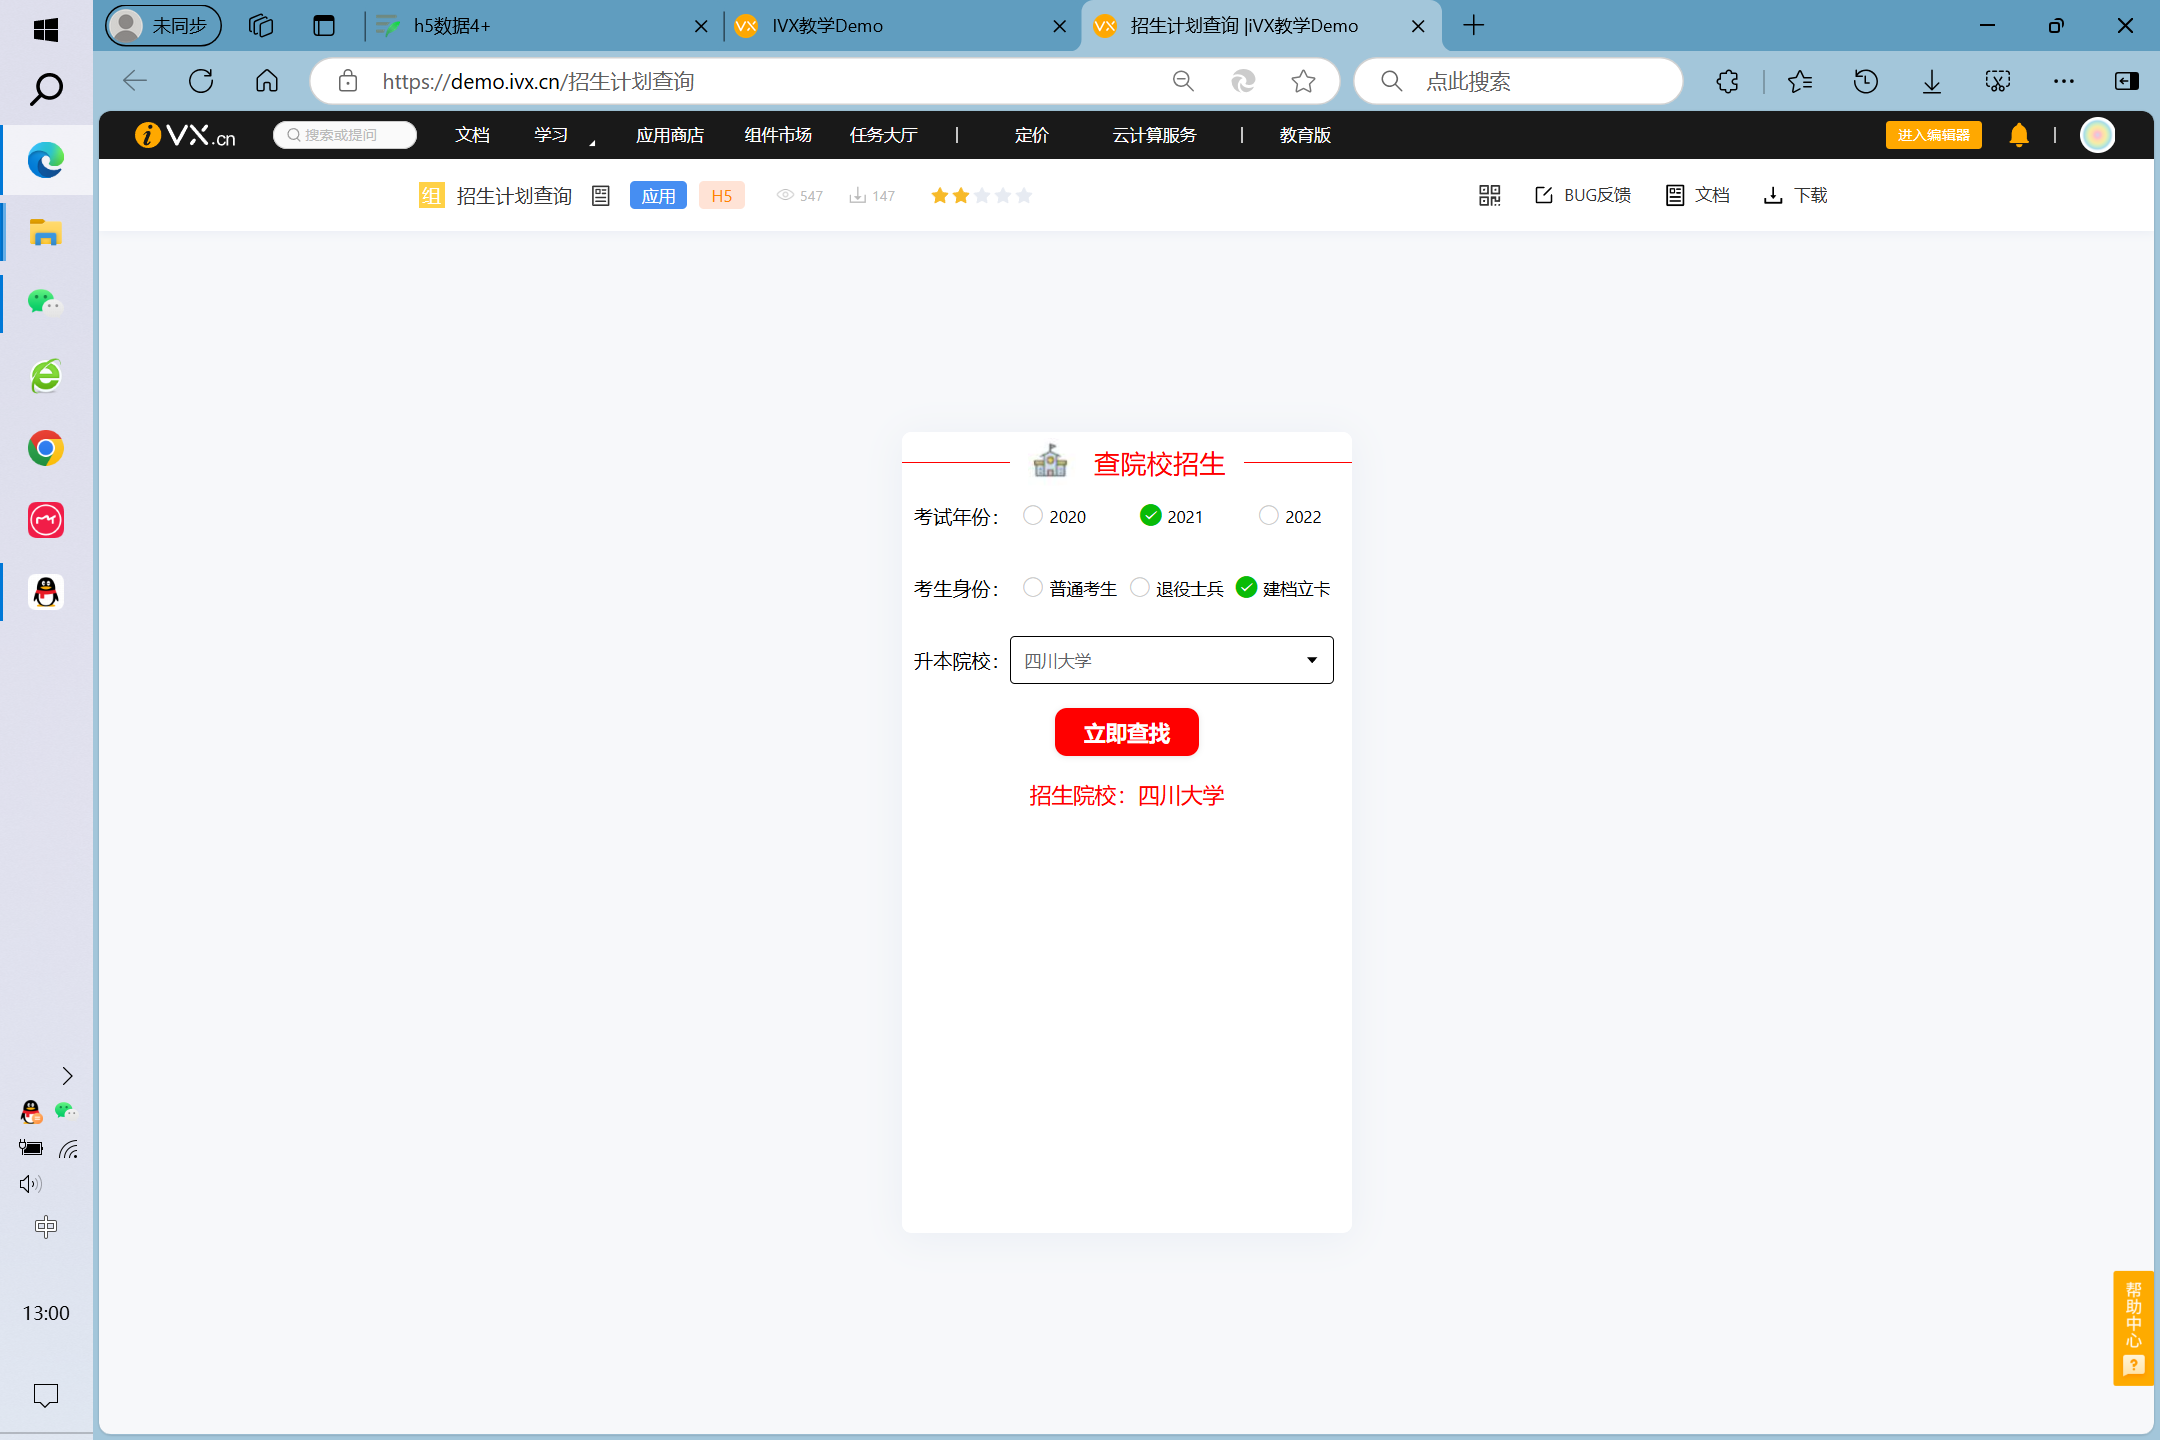Open iVX notification bell
The width and height of the screenshot is (2160, 1440).
tap(2019, 135)
